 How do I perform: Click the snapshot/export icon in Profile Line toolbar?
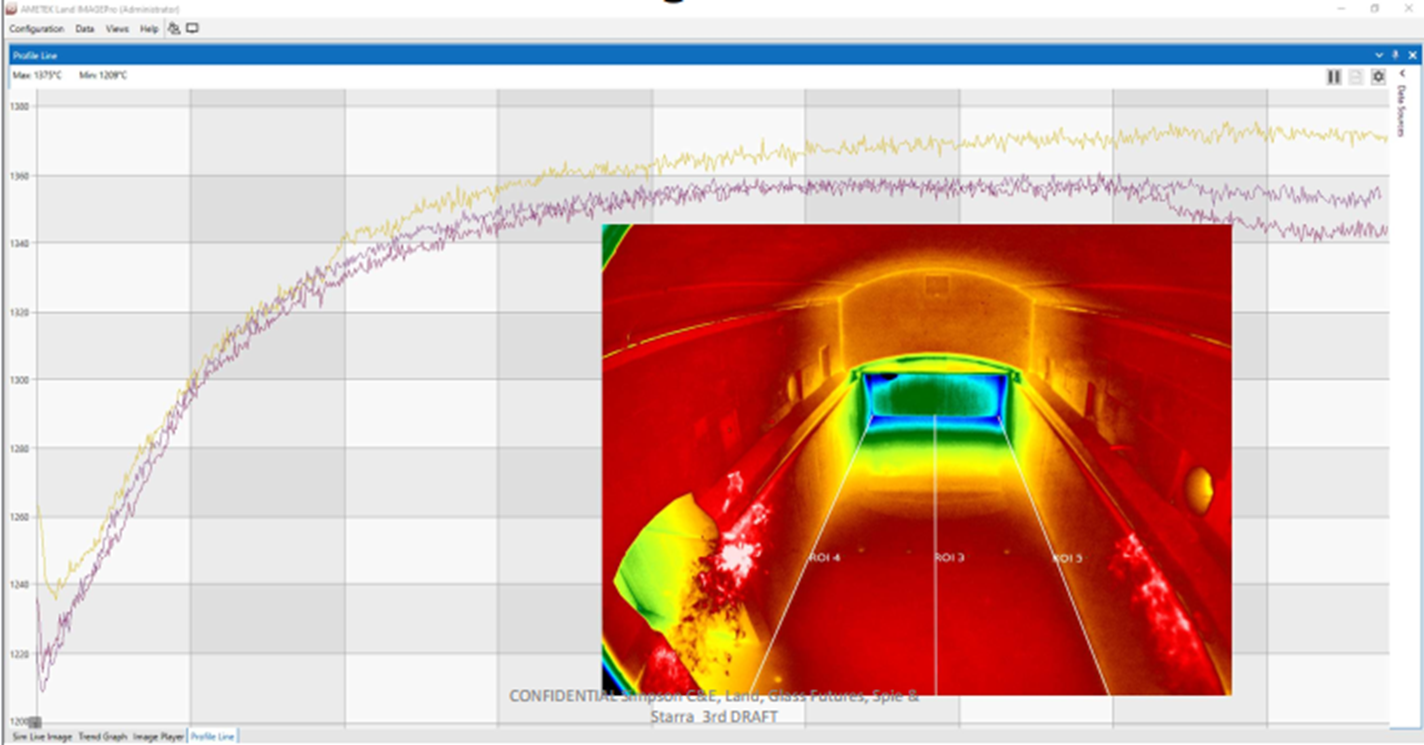1355,76
